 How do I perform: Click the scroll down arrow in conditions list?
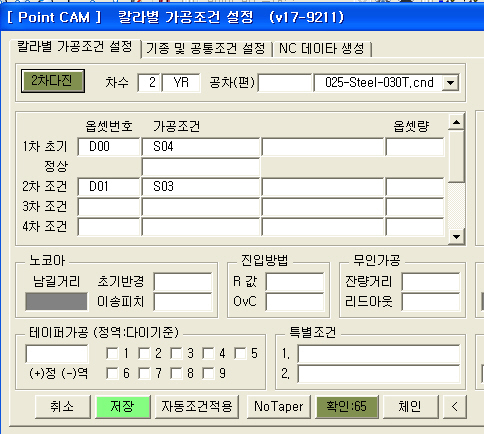click(456, 237)
